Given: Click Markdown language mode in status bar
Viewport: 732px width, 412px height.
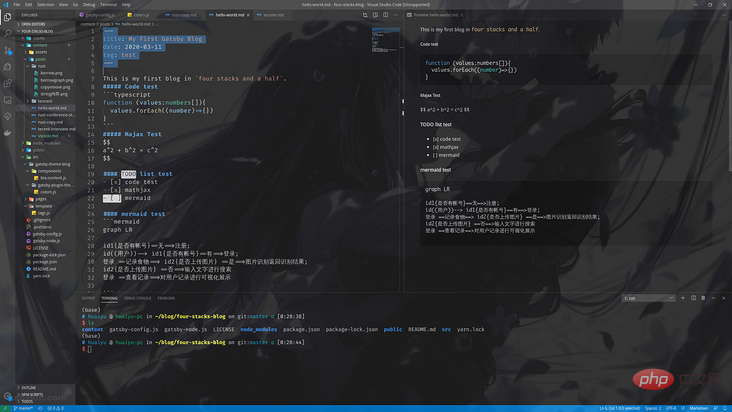Looking at the screenshot, I should pos(698,408).
